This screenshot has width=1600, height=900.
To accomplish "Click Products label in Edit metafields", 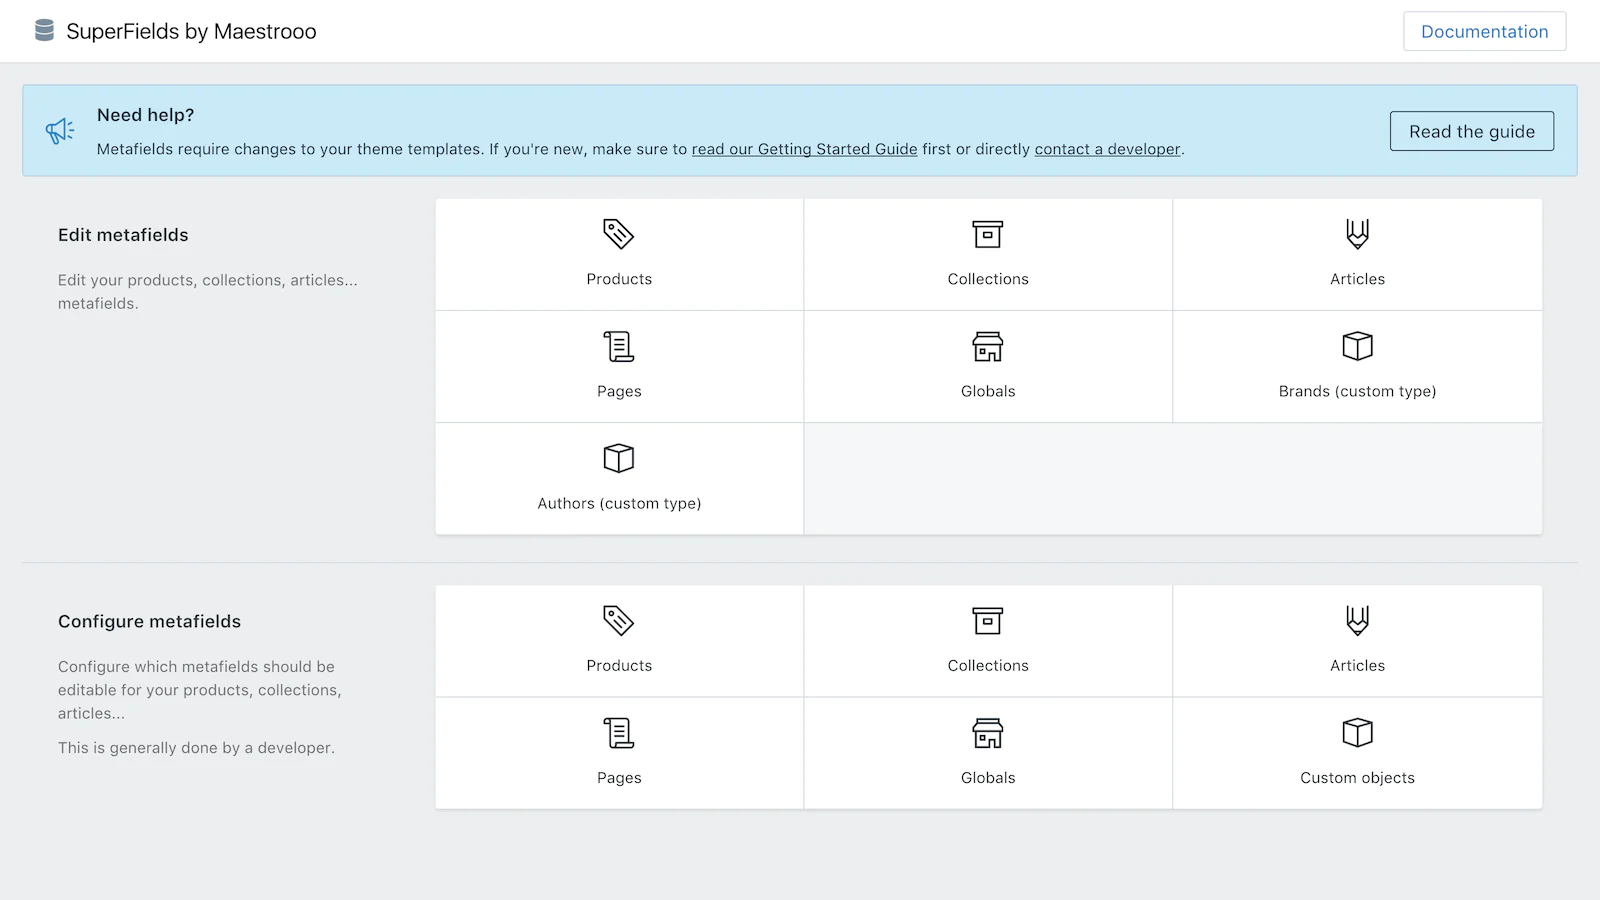I will pos(619,279).
